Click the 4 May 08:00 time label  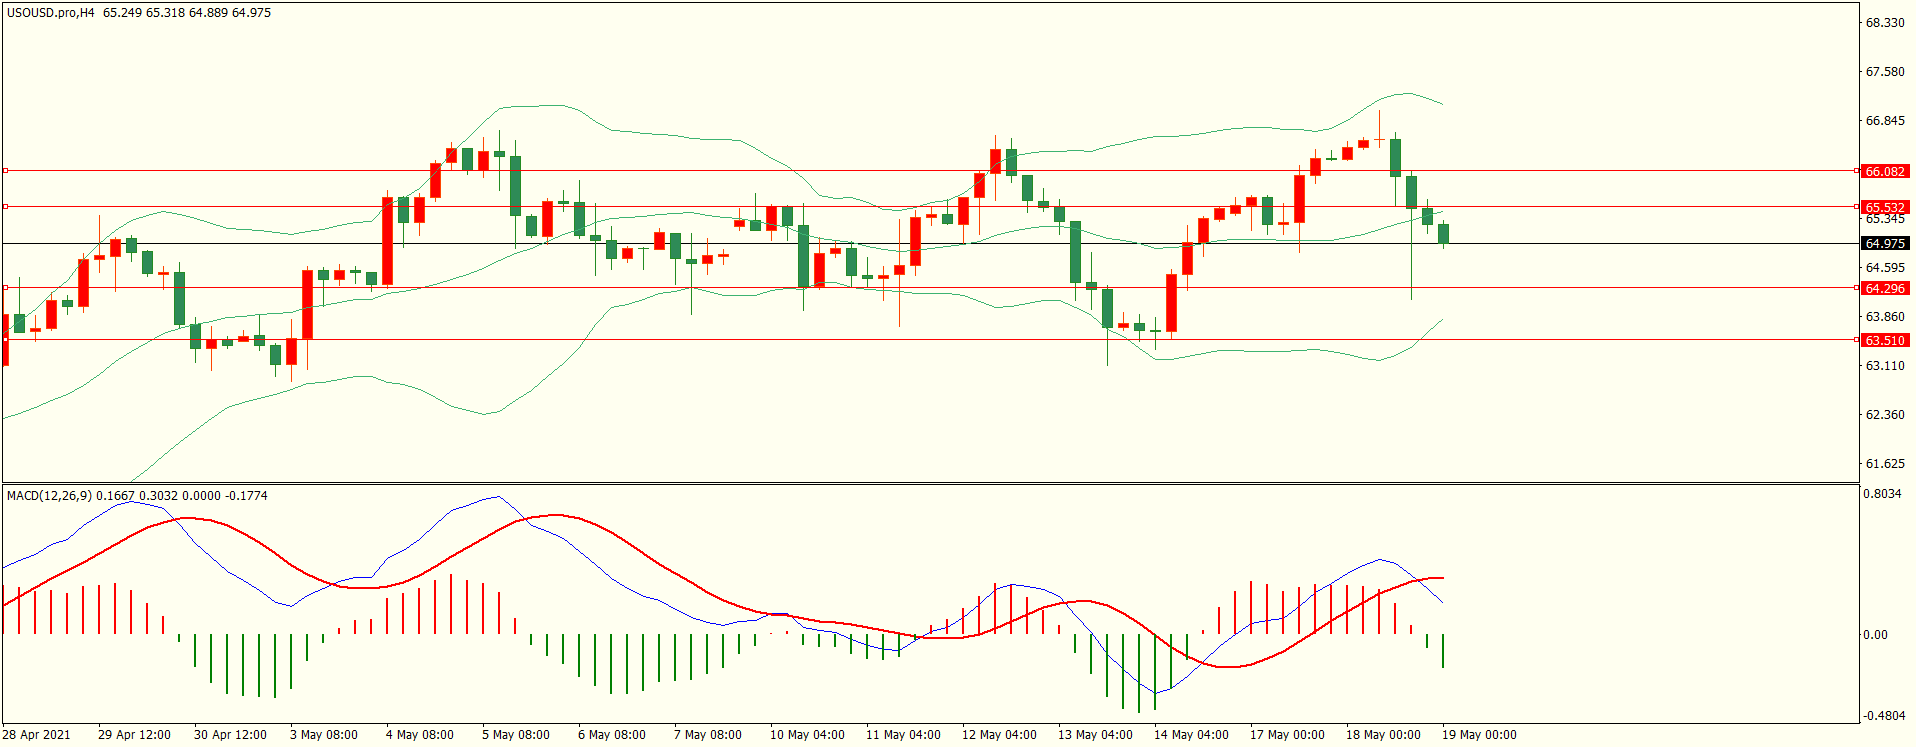click(x=420, y=734)
